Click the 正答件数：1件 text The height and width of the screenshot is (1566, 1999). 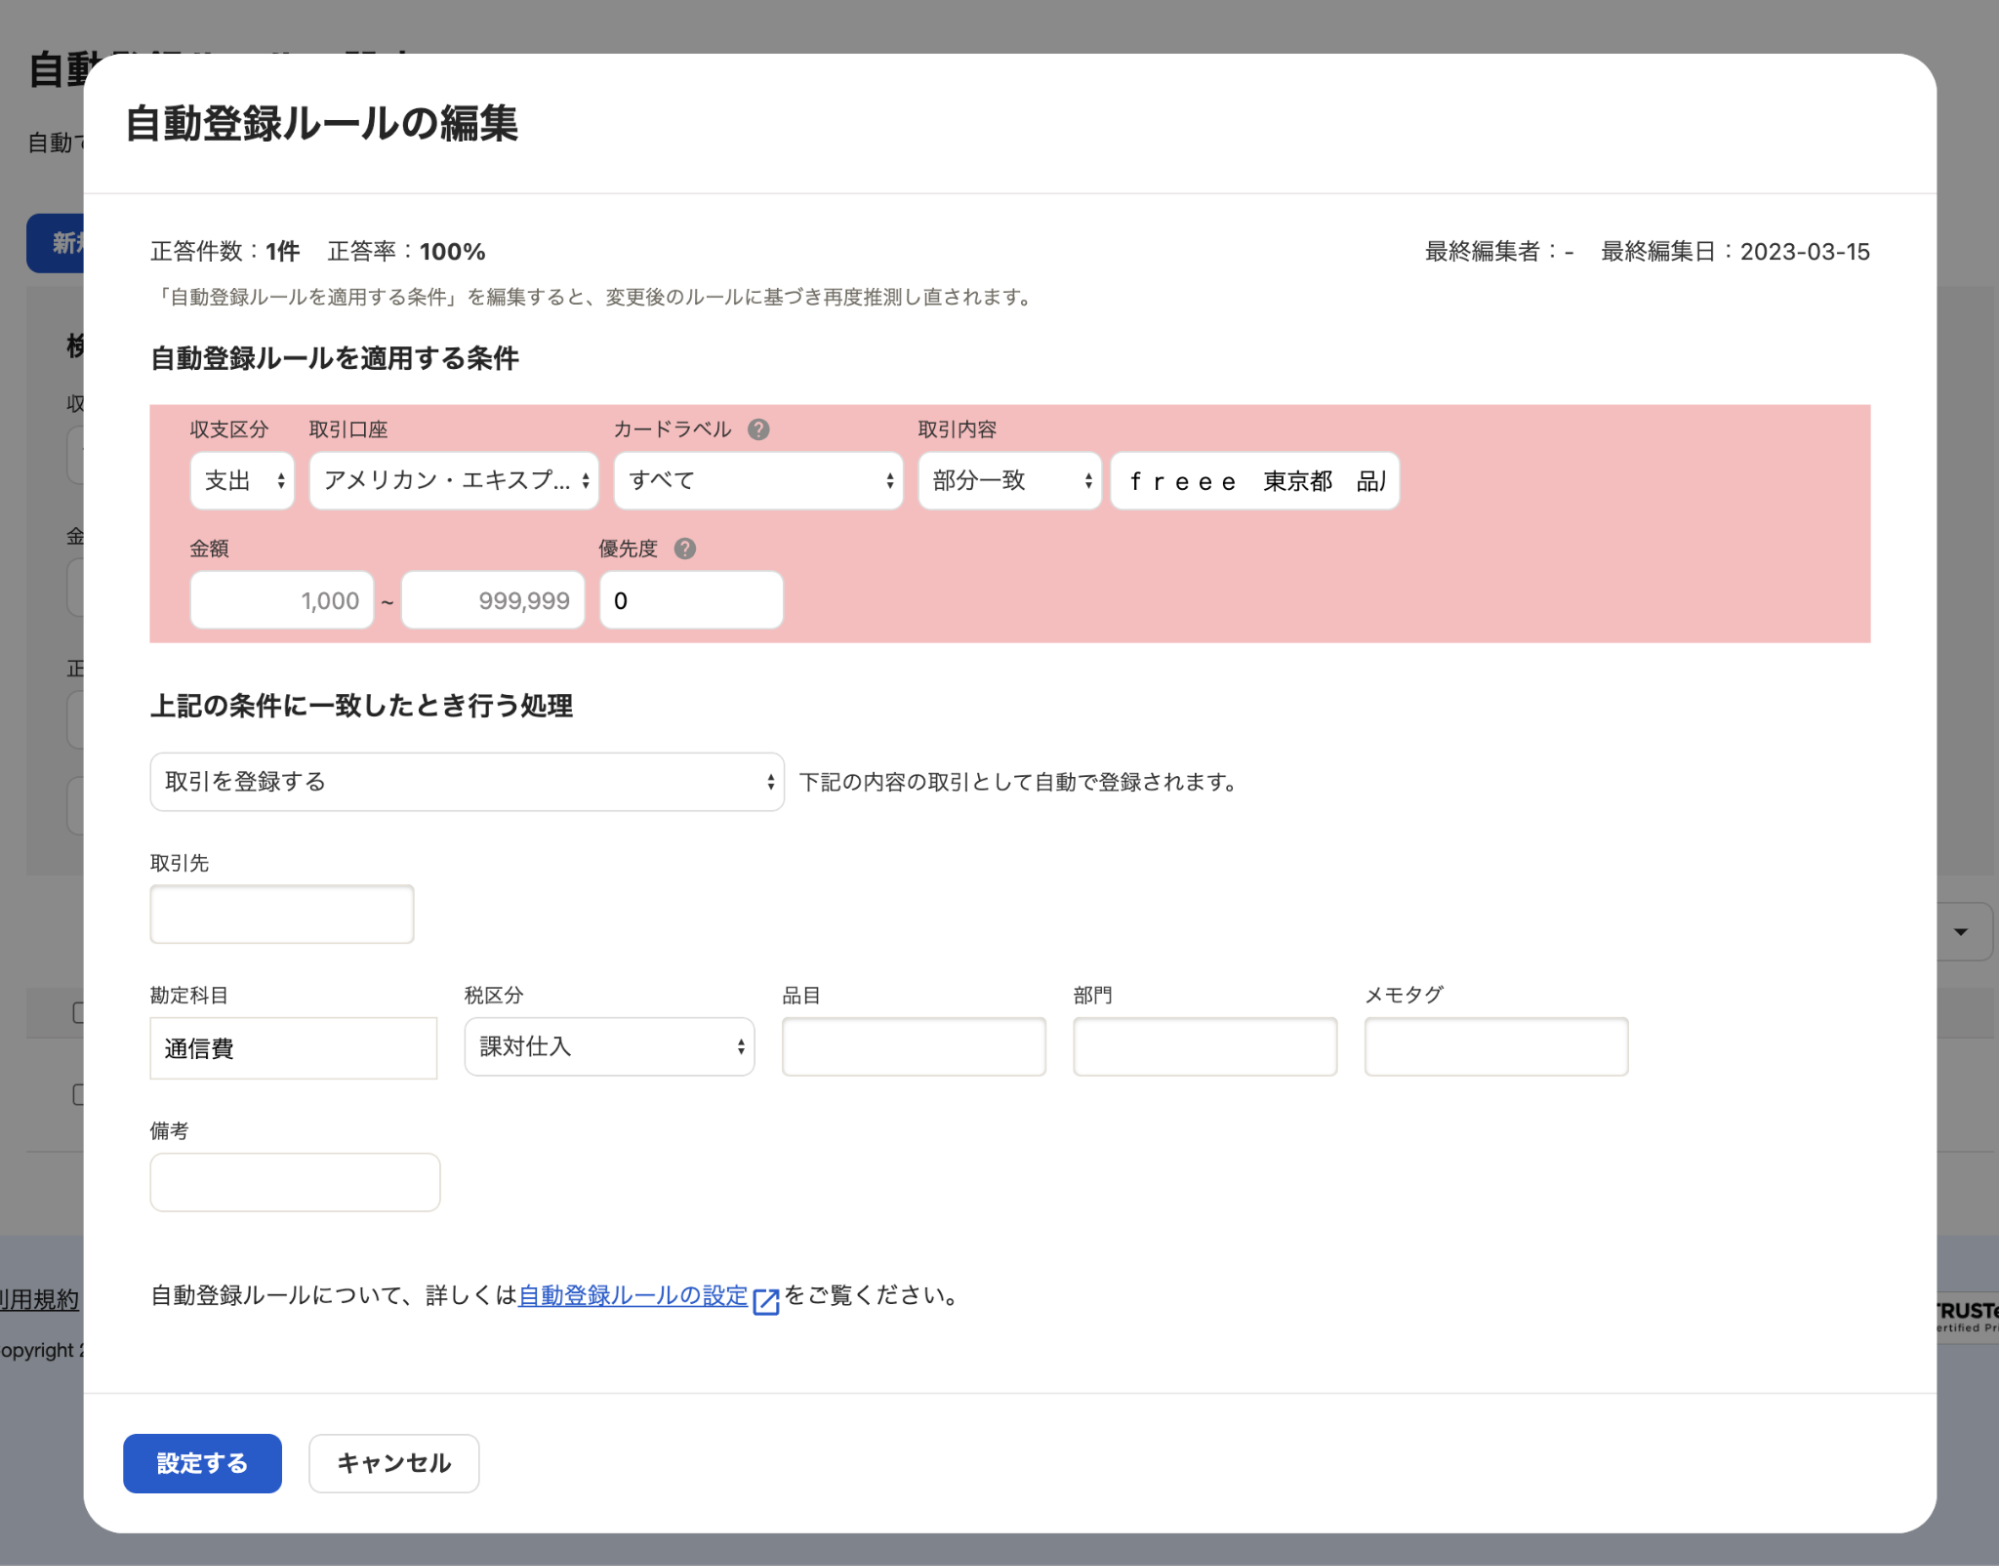[225, 252]
